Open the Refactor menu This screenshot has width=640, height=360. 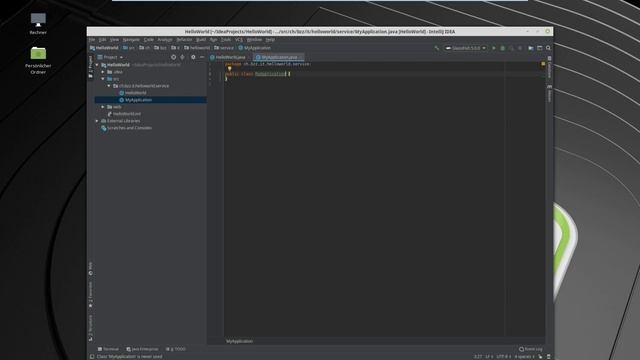pyautogui.click(x=184, y=40)
